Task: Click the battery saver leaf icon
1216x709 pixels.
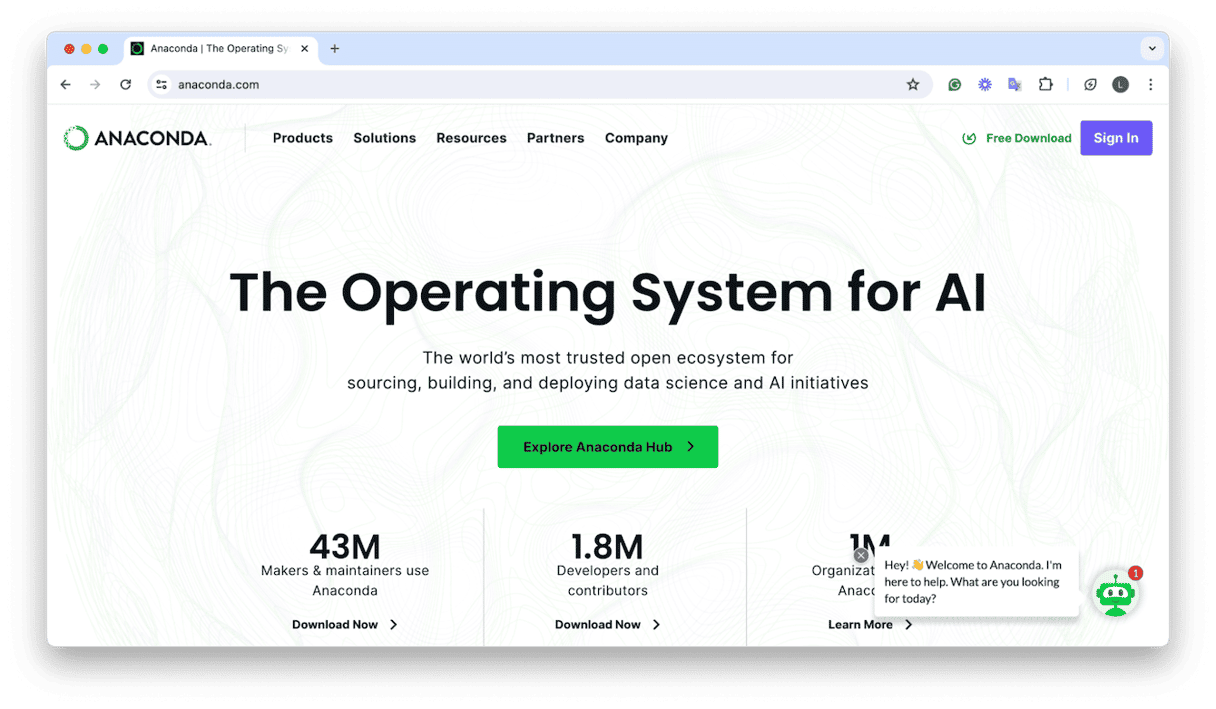Action: click(1090, 84)
